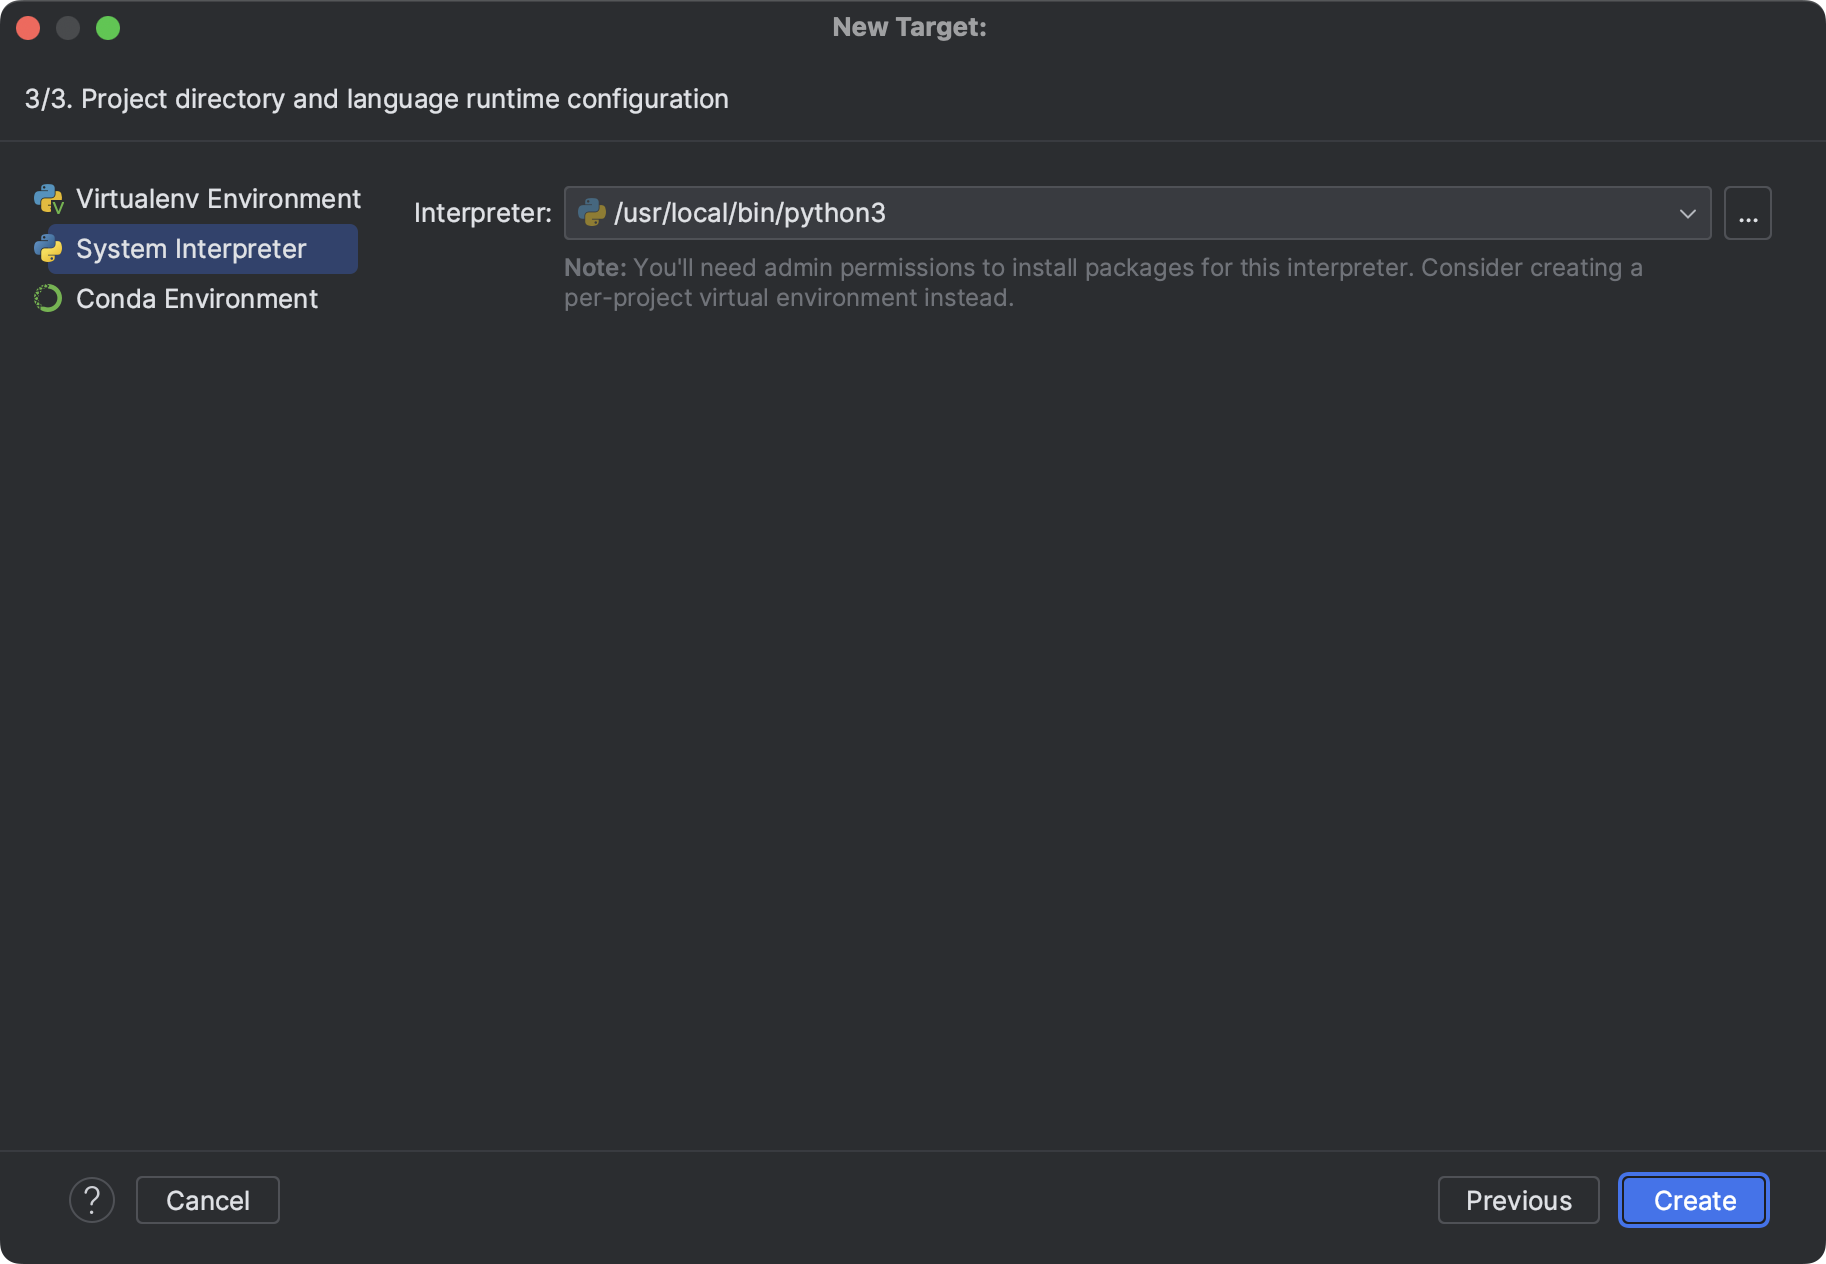Select the Conda Environment option
The height and width of the screenshot is (1264, 1826).
pyautogui.click(x=196, y=298)
